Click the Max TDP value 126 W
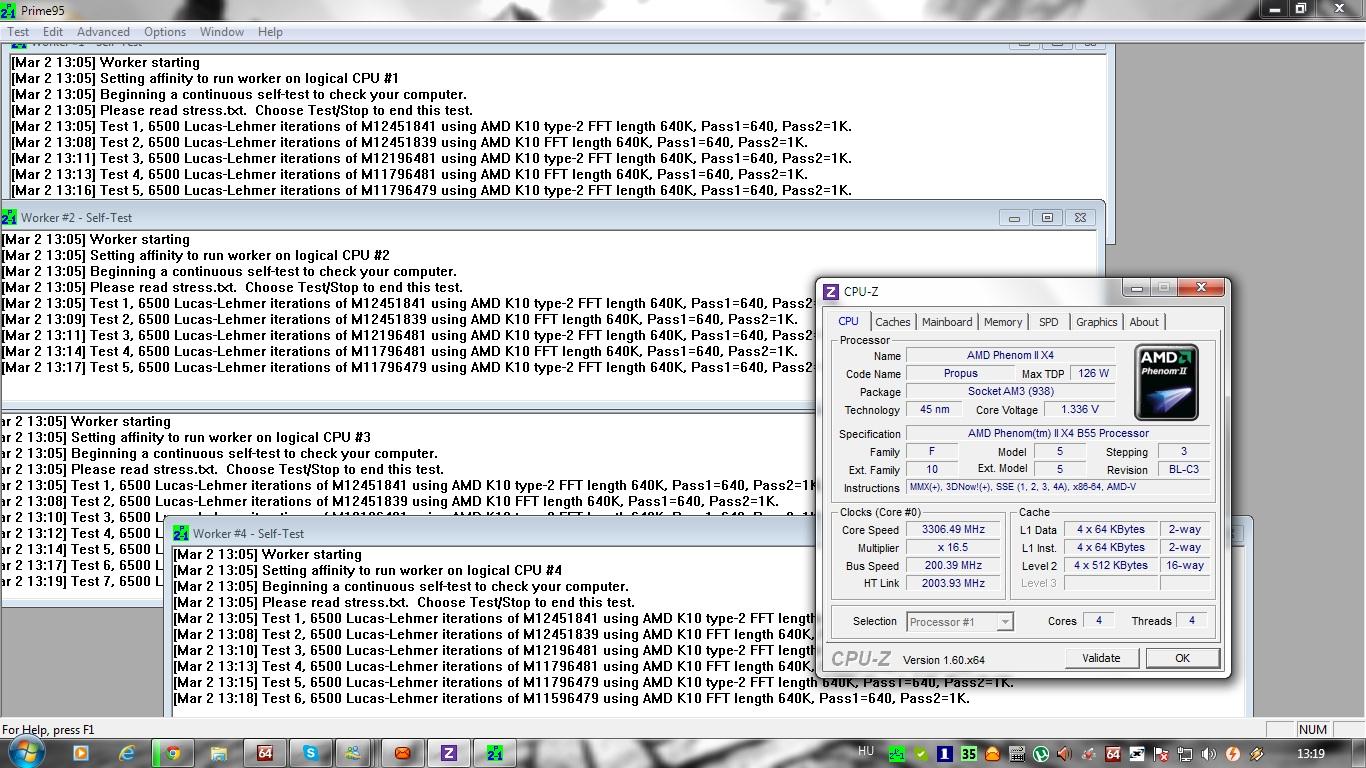1366x768 pixels. 1092,373
